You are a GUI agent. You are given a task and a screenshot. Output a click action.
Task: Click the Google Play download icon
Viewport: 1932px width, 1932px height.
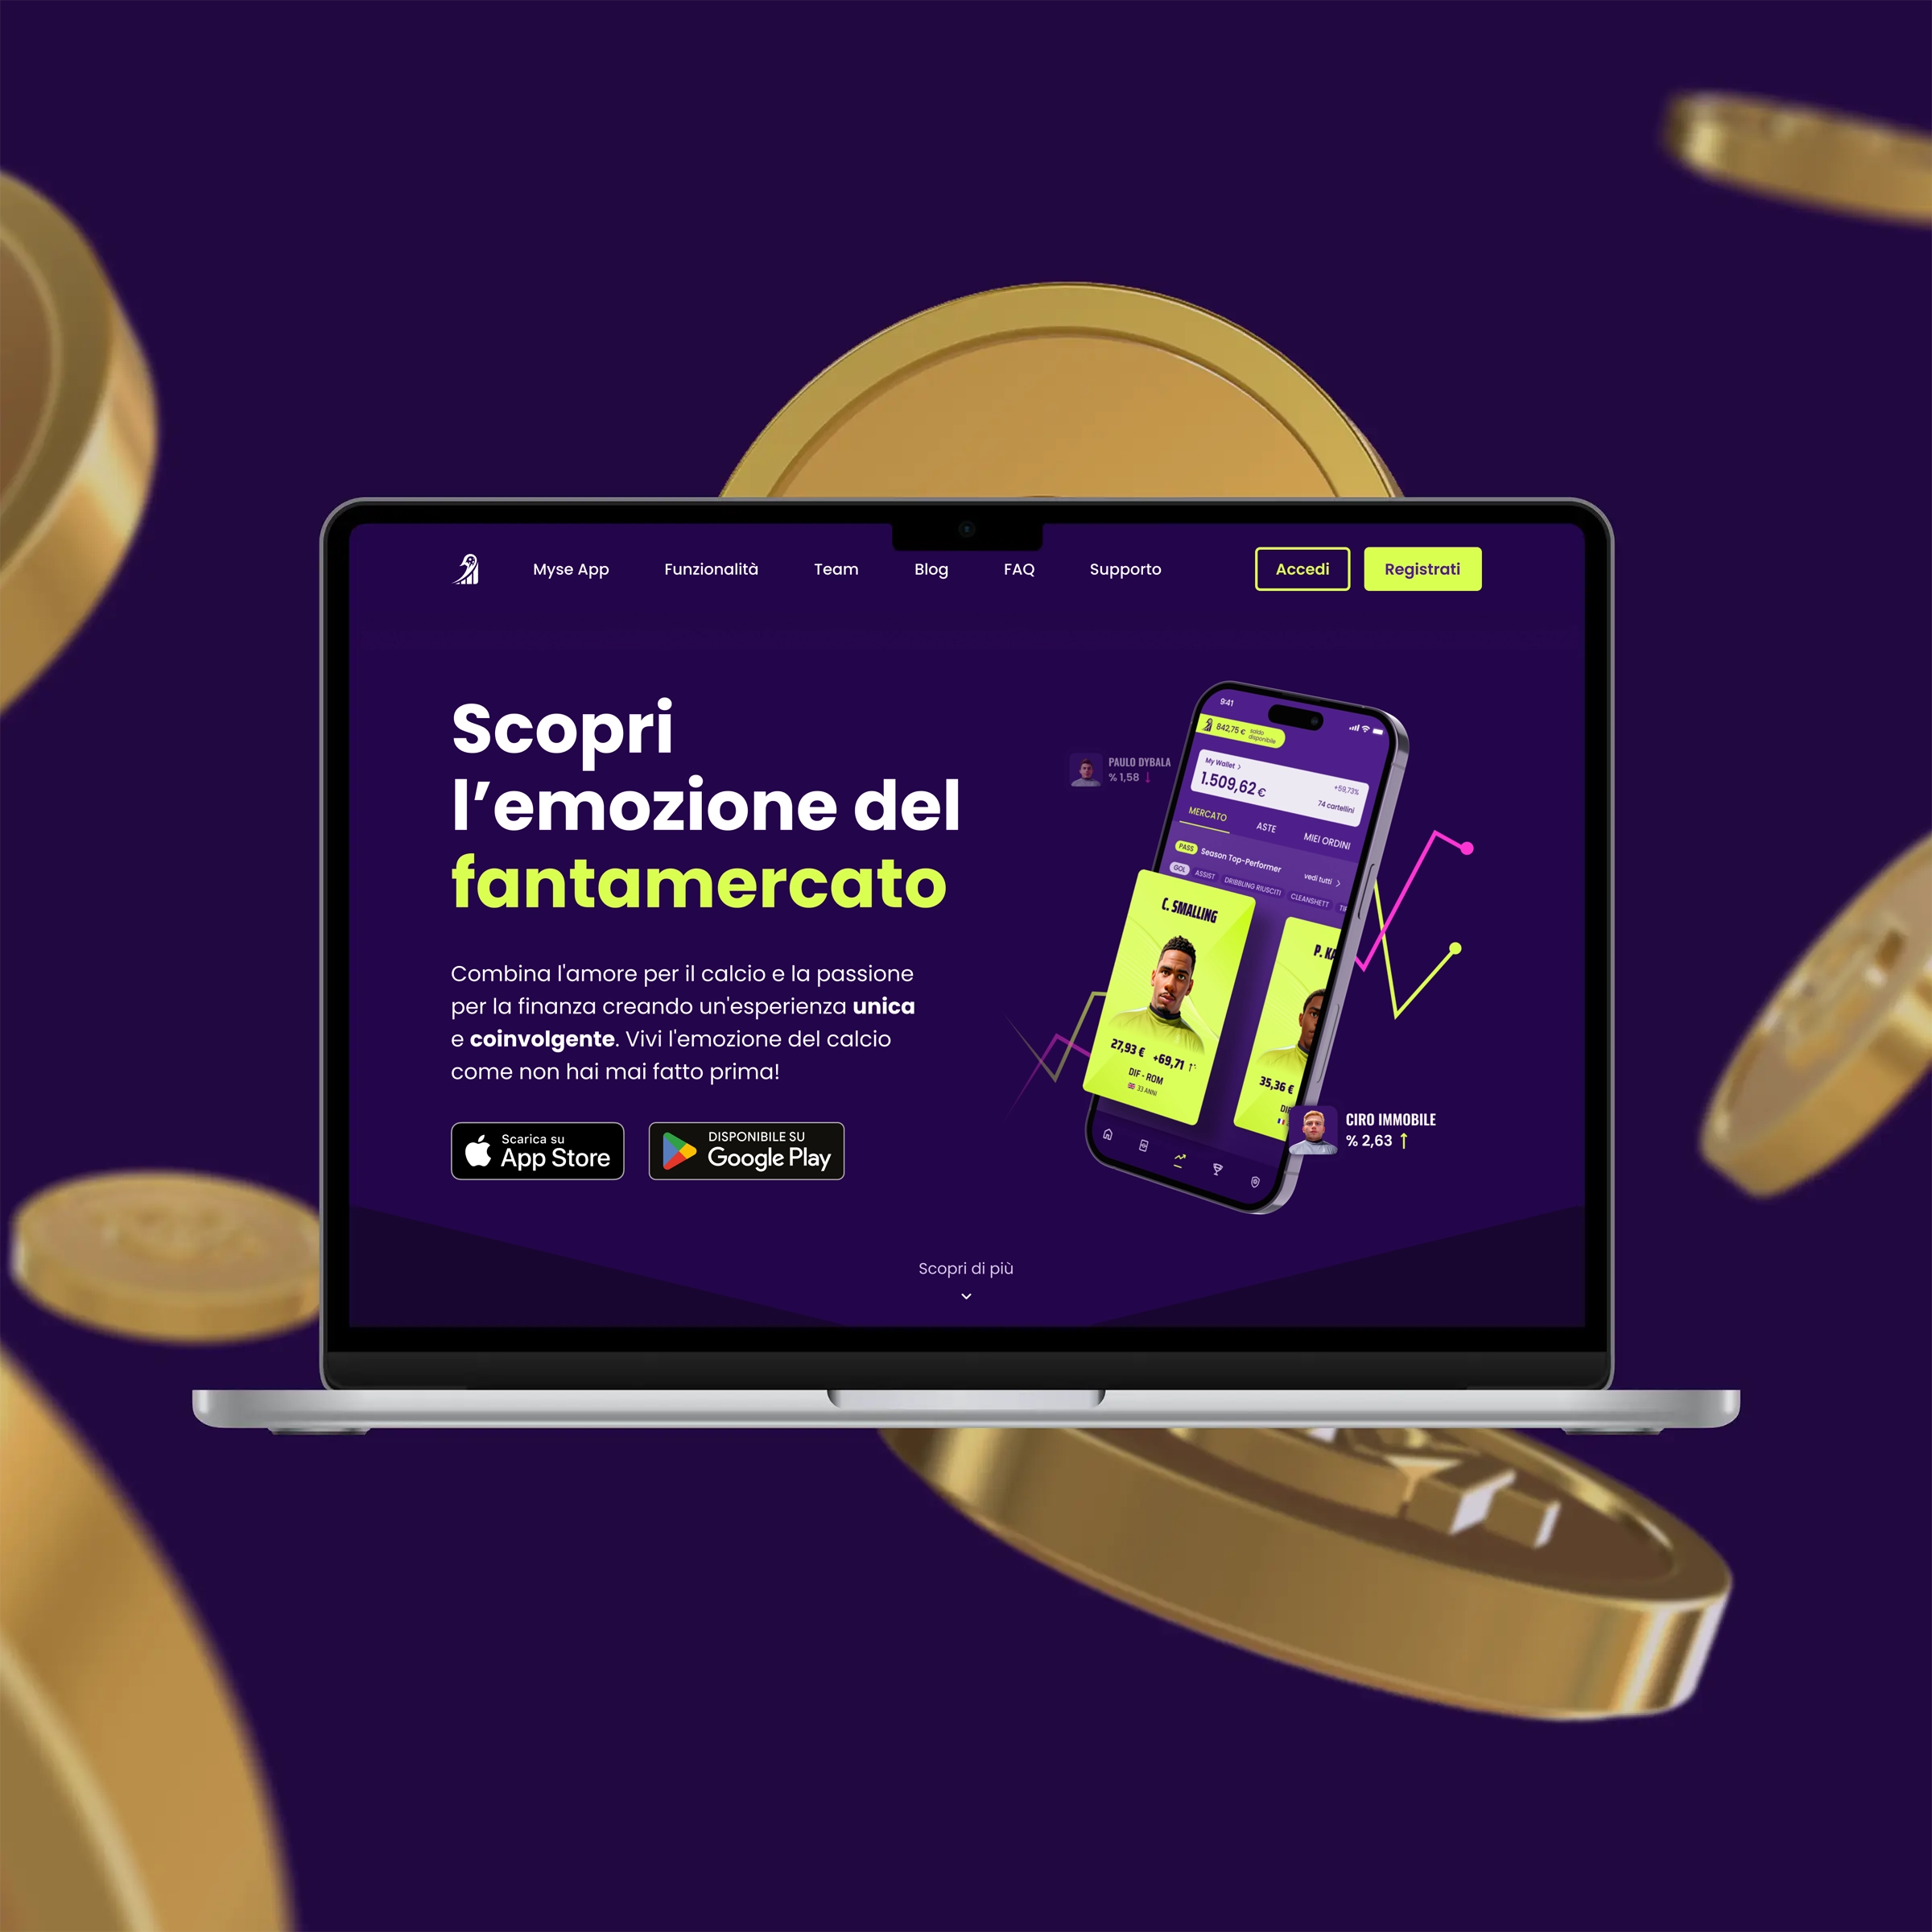tap(745, 1152)
